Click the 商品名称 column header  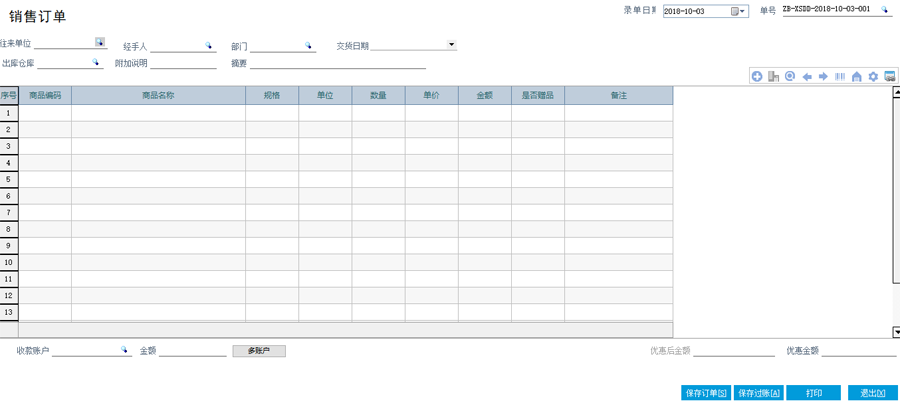pyautogui.click(x=158, y=96)
